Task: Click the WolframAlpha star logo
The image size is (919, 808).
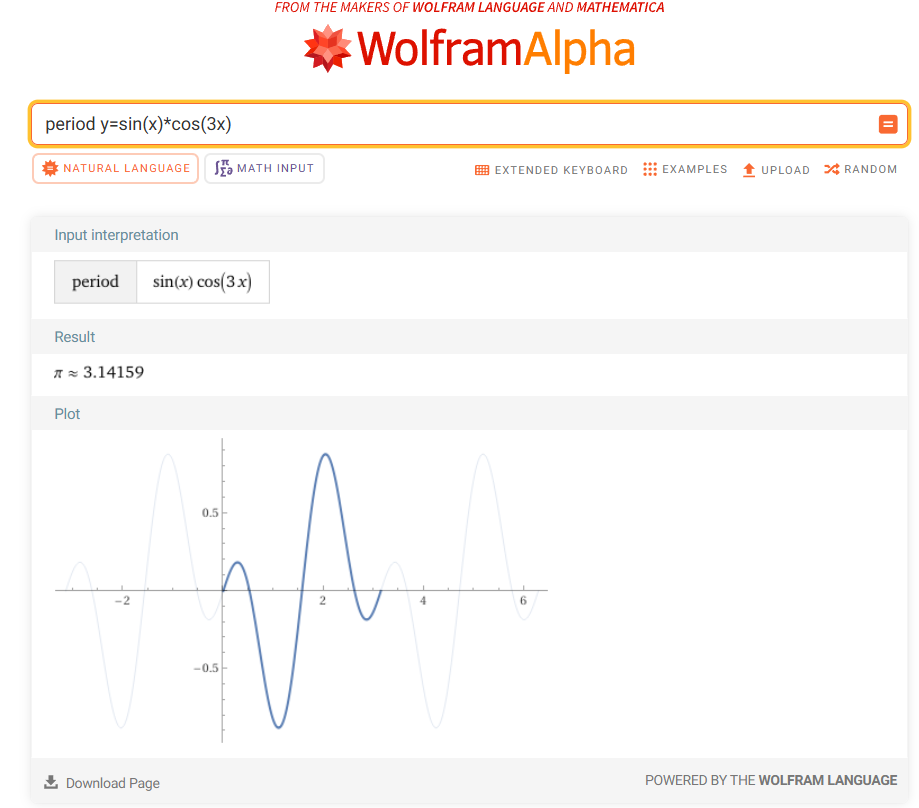Action: pos(327,49)
